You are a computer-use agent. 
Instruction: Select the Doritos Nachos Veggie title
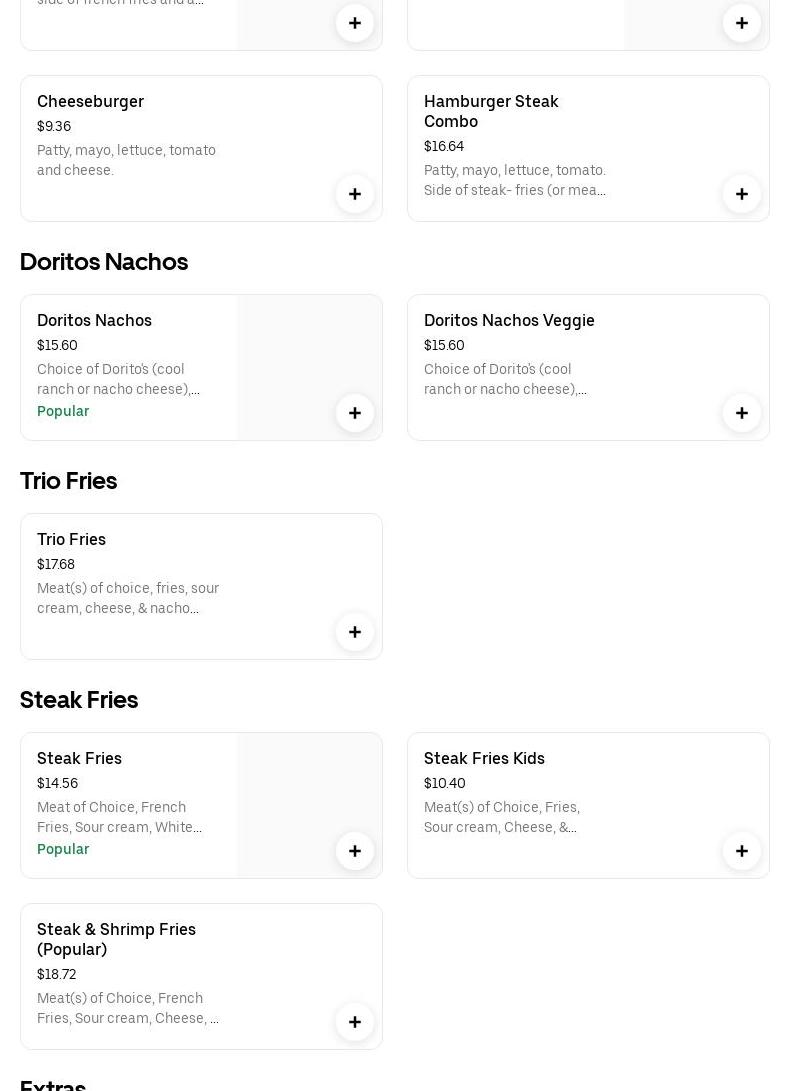(509, 320)
